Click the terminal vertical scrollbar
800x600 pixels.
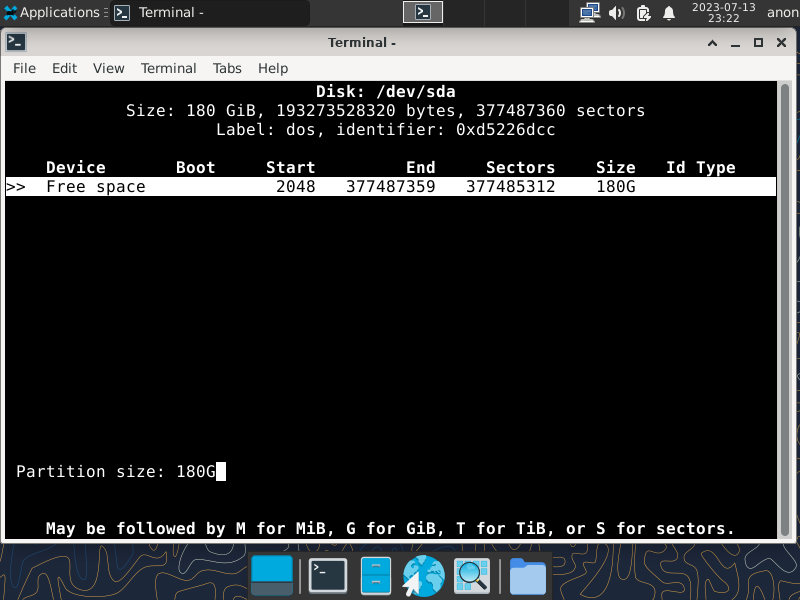pos(785,309)
